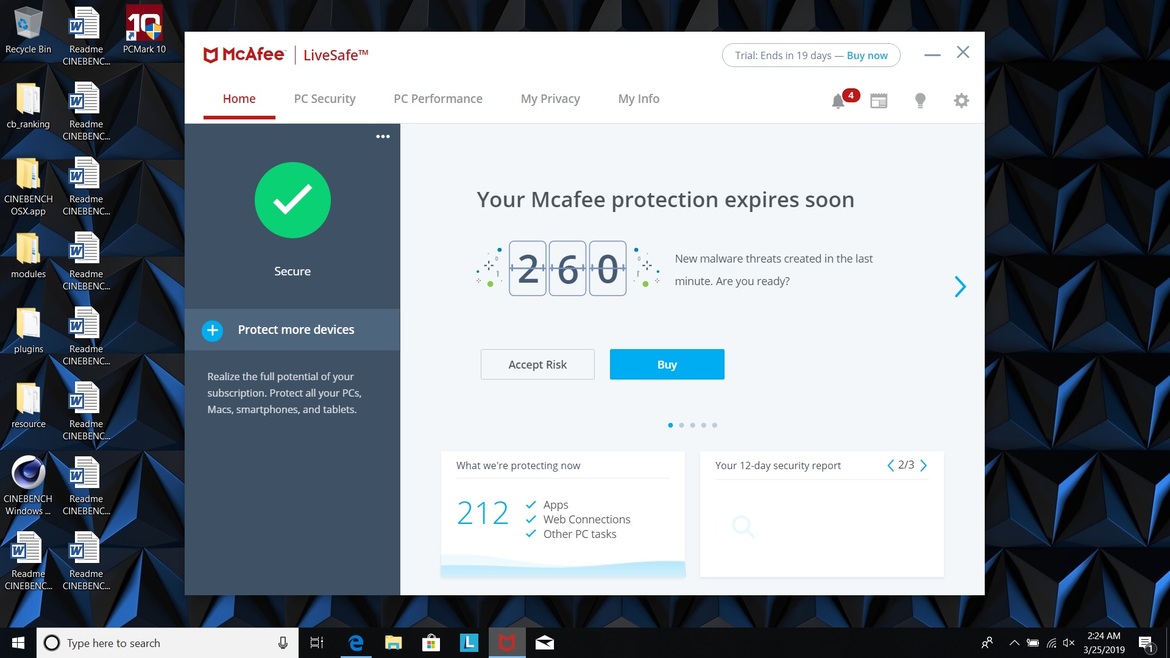Open three-dot menu in the status panel

[383, 137]
